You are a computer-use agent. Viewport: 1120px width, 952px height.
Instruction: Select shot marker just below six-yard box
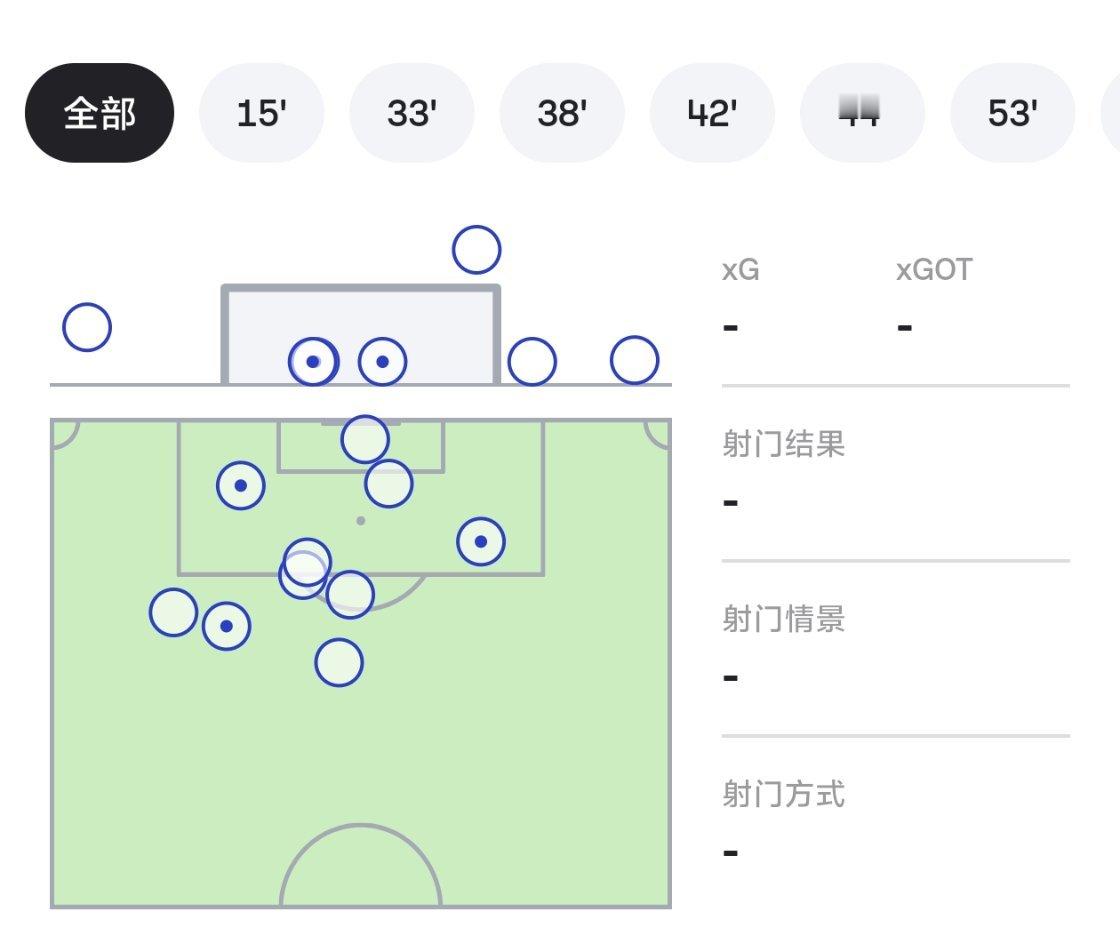tap(389, 483)
